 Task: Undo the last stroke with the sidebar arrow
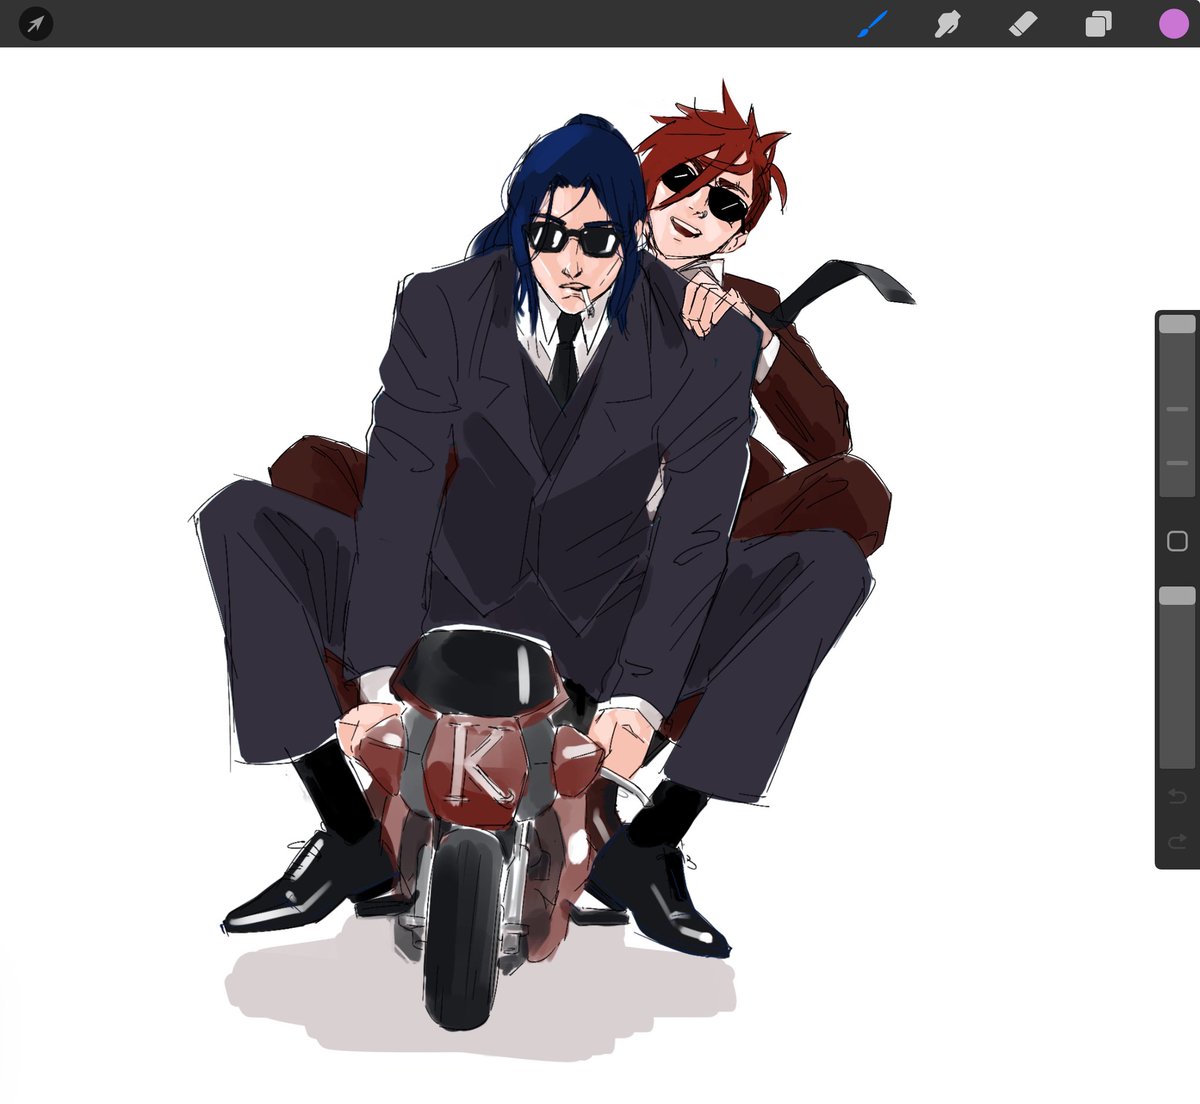click(x=1177, y=797)
